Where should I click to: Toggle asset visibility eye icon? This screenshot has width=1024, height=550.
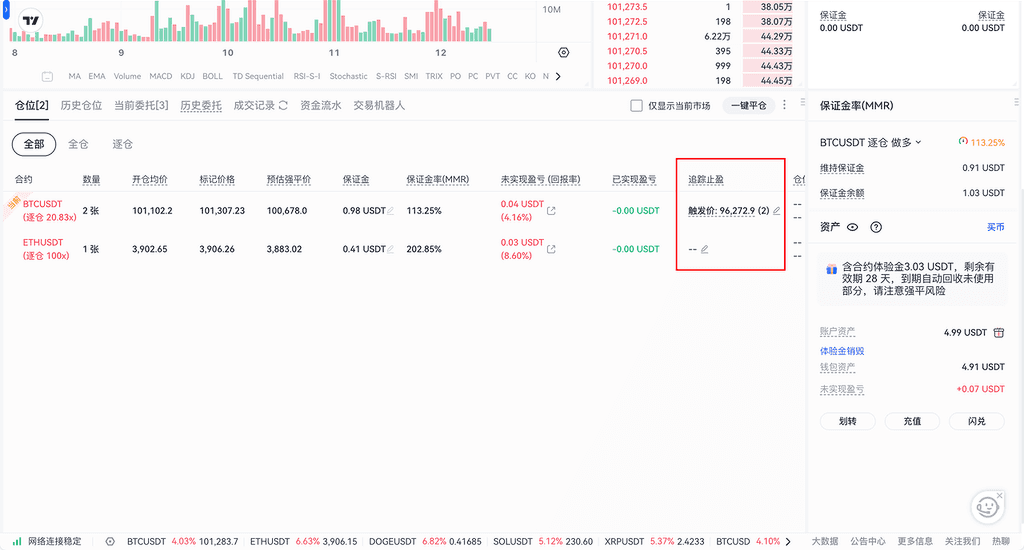click(x=853, y=228)
